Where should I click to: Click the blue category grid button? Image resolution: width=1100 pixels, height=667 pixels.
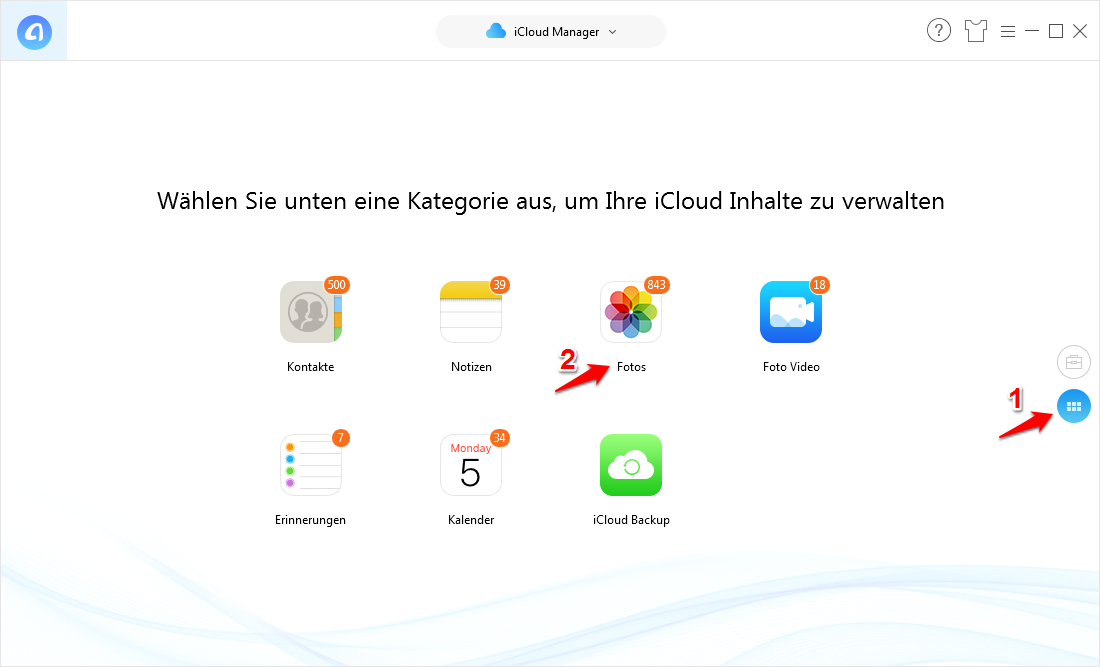1074,406
